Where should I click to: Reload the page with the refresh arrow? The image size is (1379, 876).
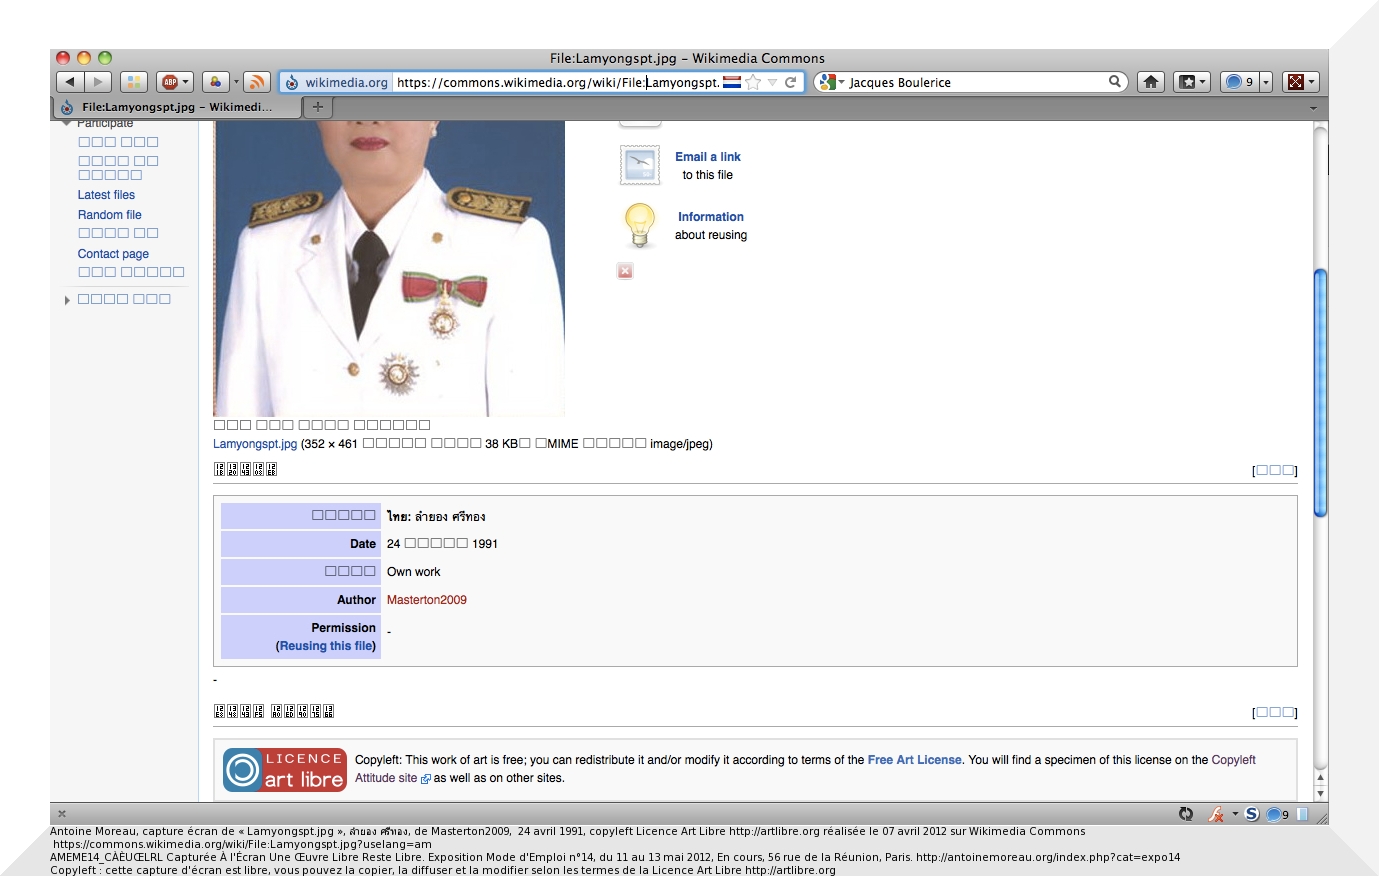791,82
